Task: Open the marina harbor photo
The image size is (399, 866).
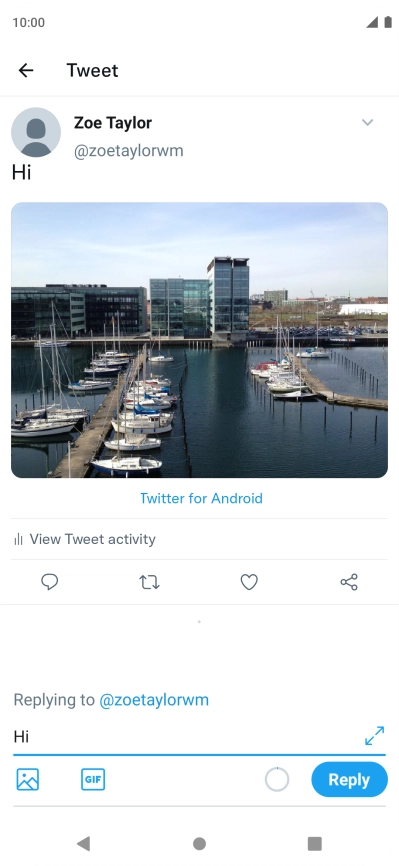Action: point(200,340)
